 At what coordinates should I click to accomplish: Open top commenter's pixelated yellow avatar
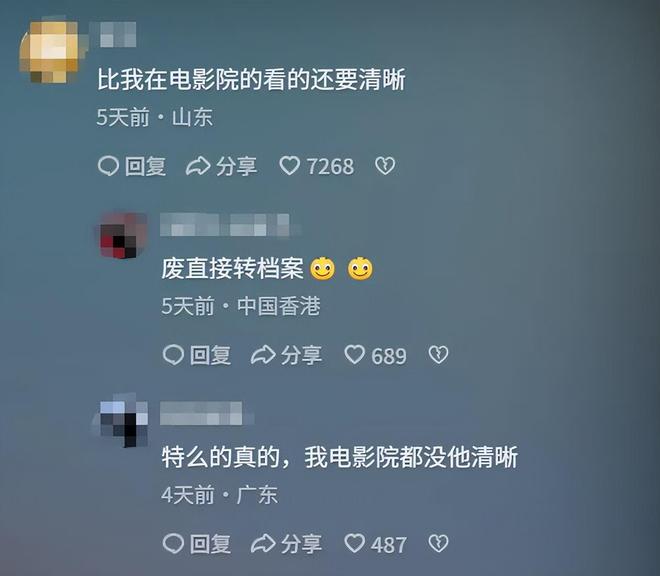[51, 51]
